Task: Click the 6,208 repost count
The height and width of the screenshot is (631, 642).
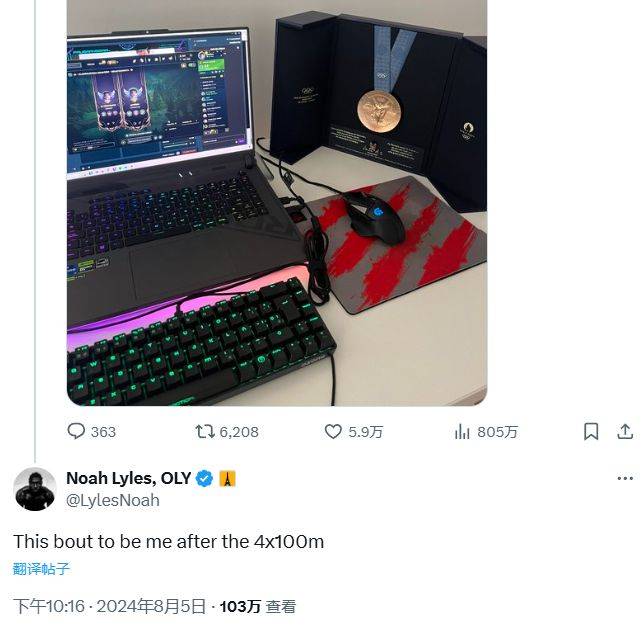Action: (239, 432)
